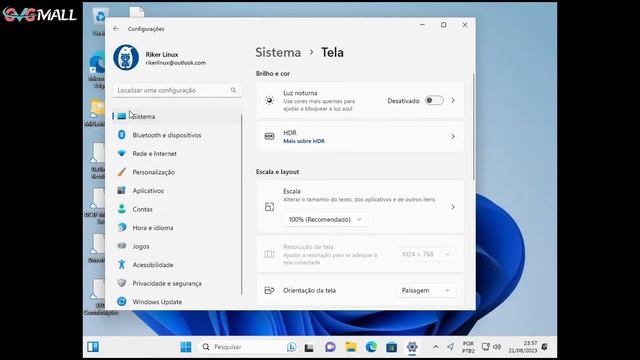The height and width of the screenshot is (360, 640).
Task: Click the Hora e idioma globe icon
Action: [122, 227]
